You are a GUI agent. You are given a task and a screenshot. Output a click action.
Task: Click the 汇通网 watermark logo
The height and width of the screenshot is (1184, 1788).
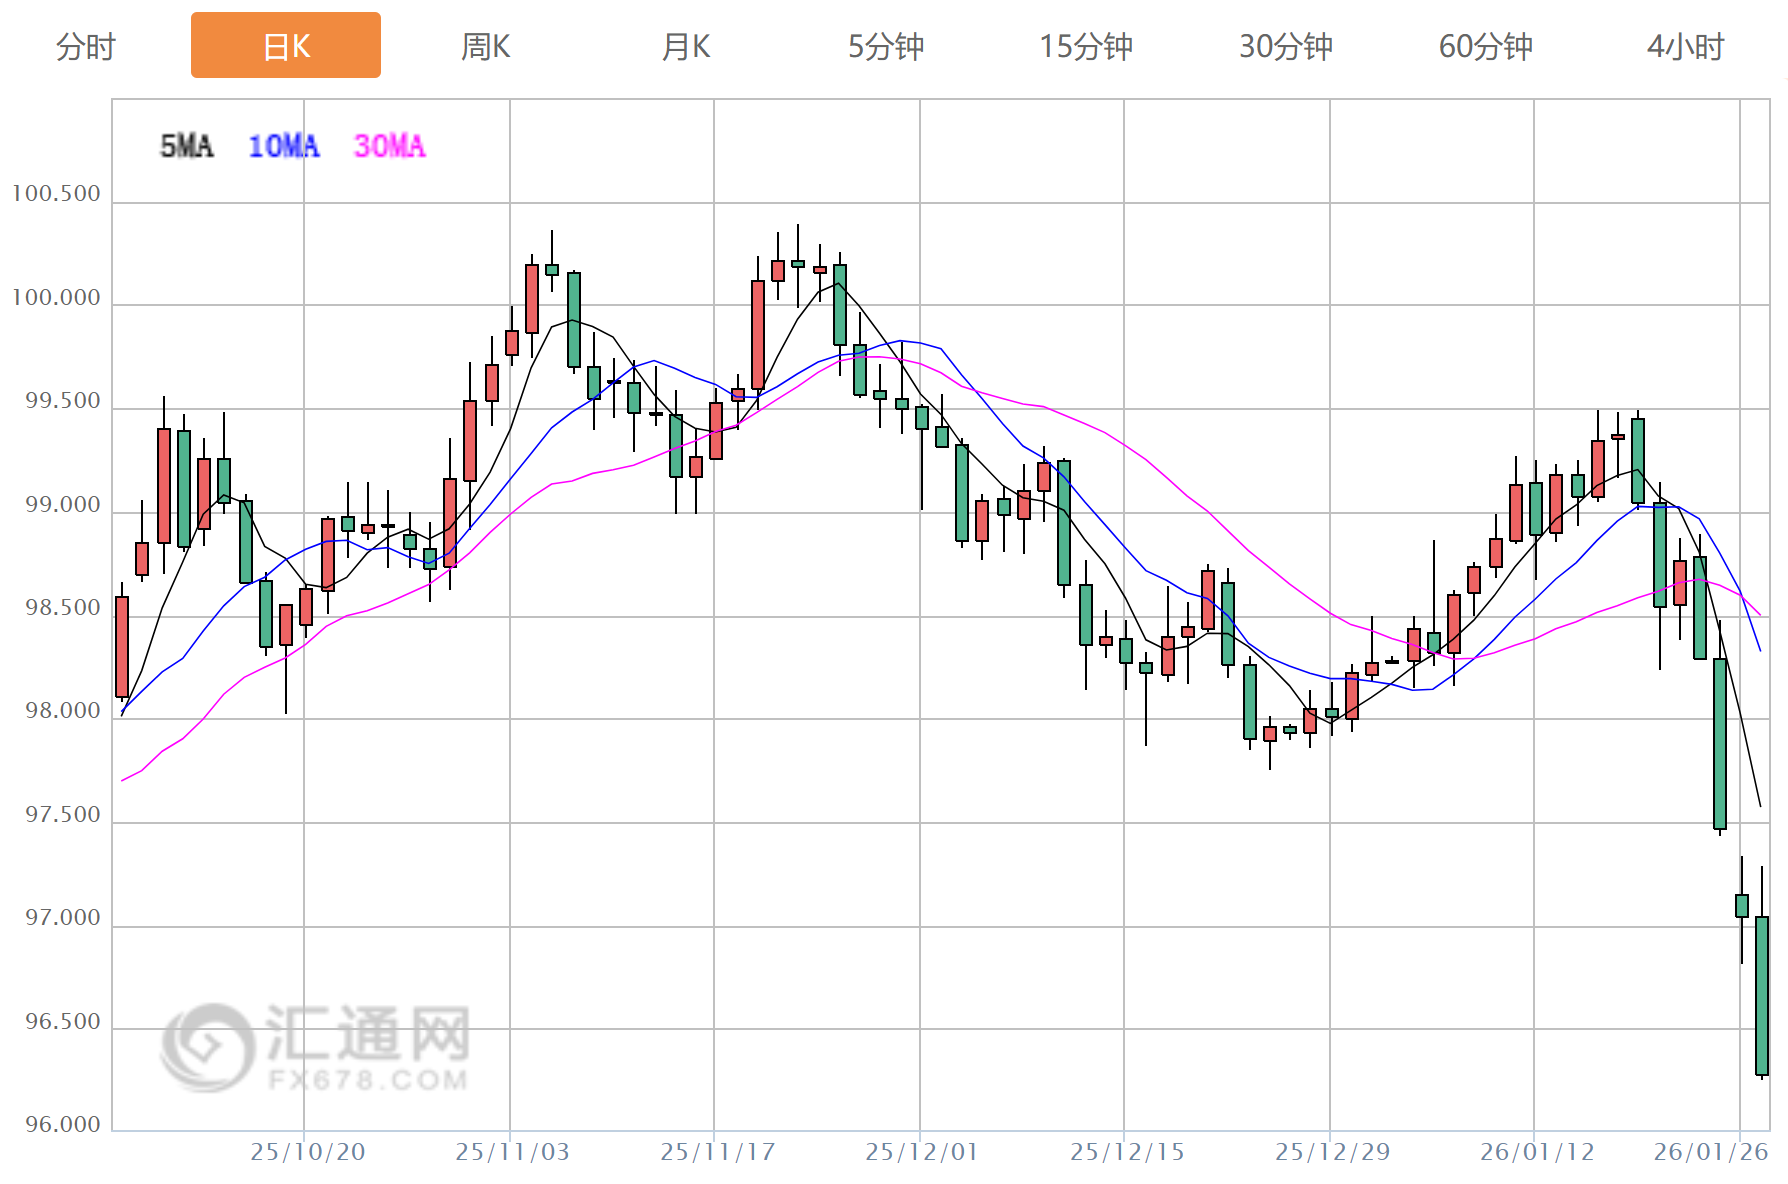[x=315, y=1048]
